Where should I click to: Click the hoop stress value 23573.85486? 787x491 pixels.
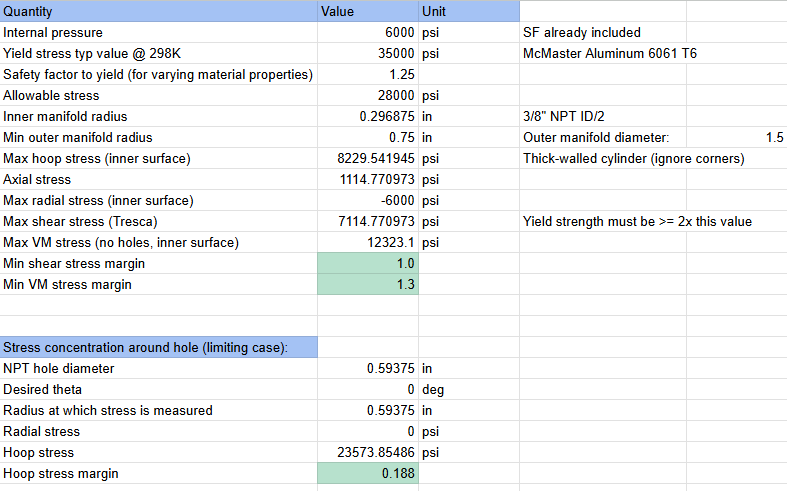(x=367, y=452)
